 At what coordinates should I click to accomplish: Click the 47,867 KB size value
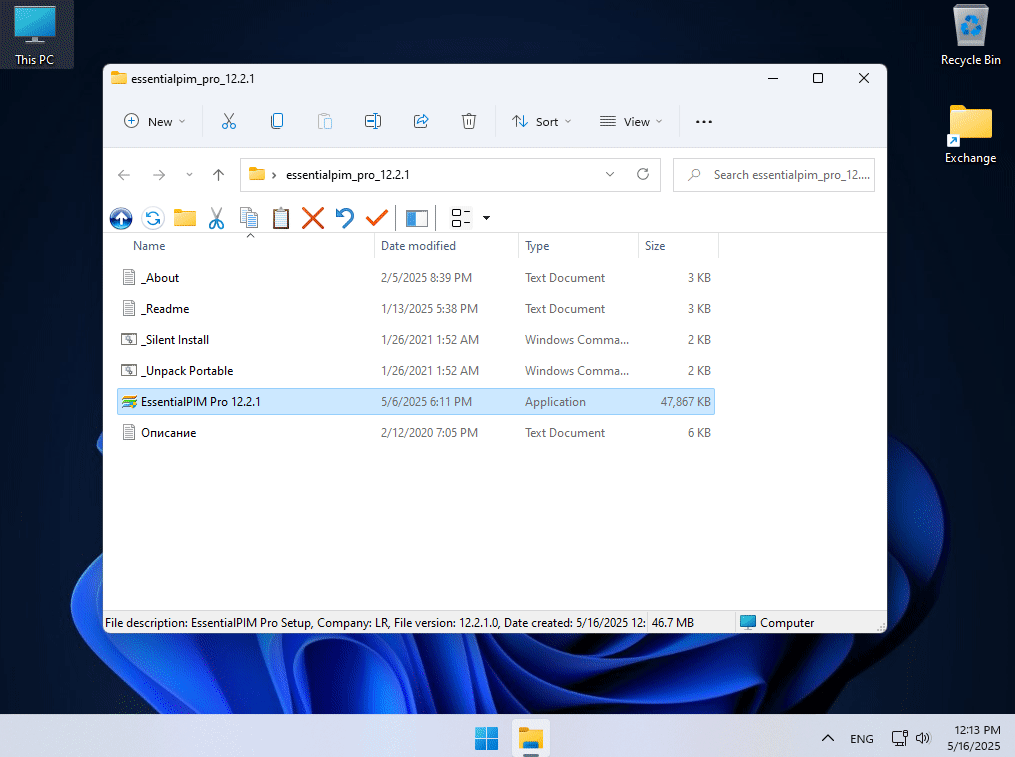tap(686, 401)
